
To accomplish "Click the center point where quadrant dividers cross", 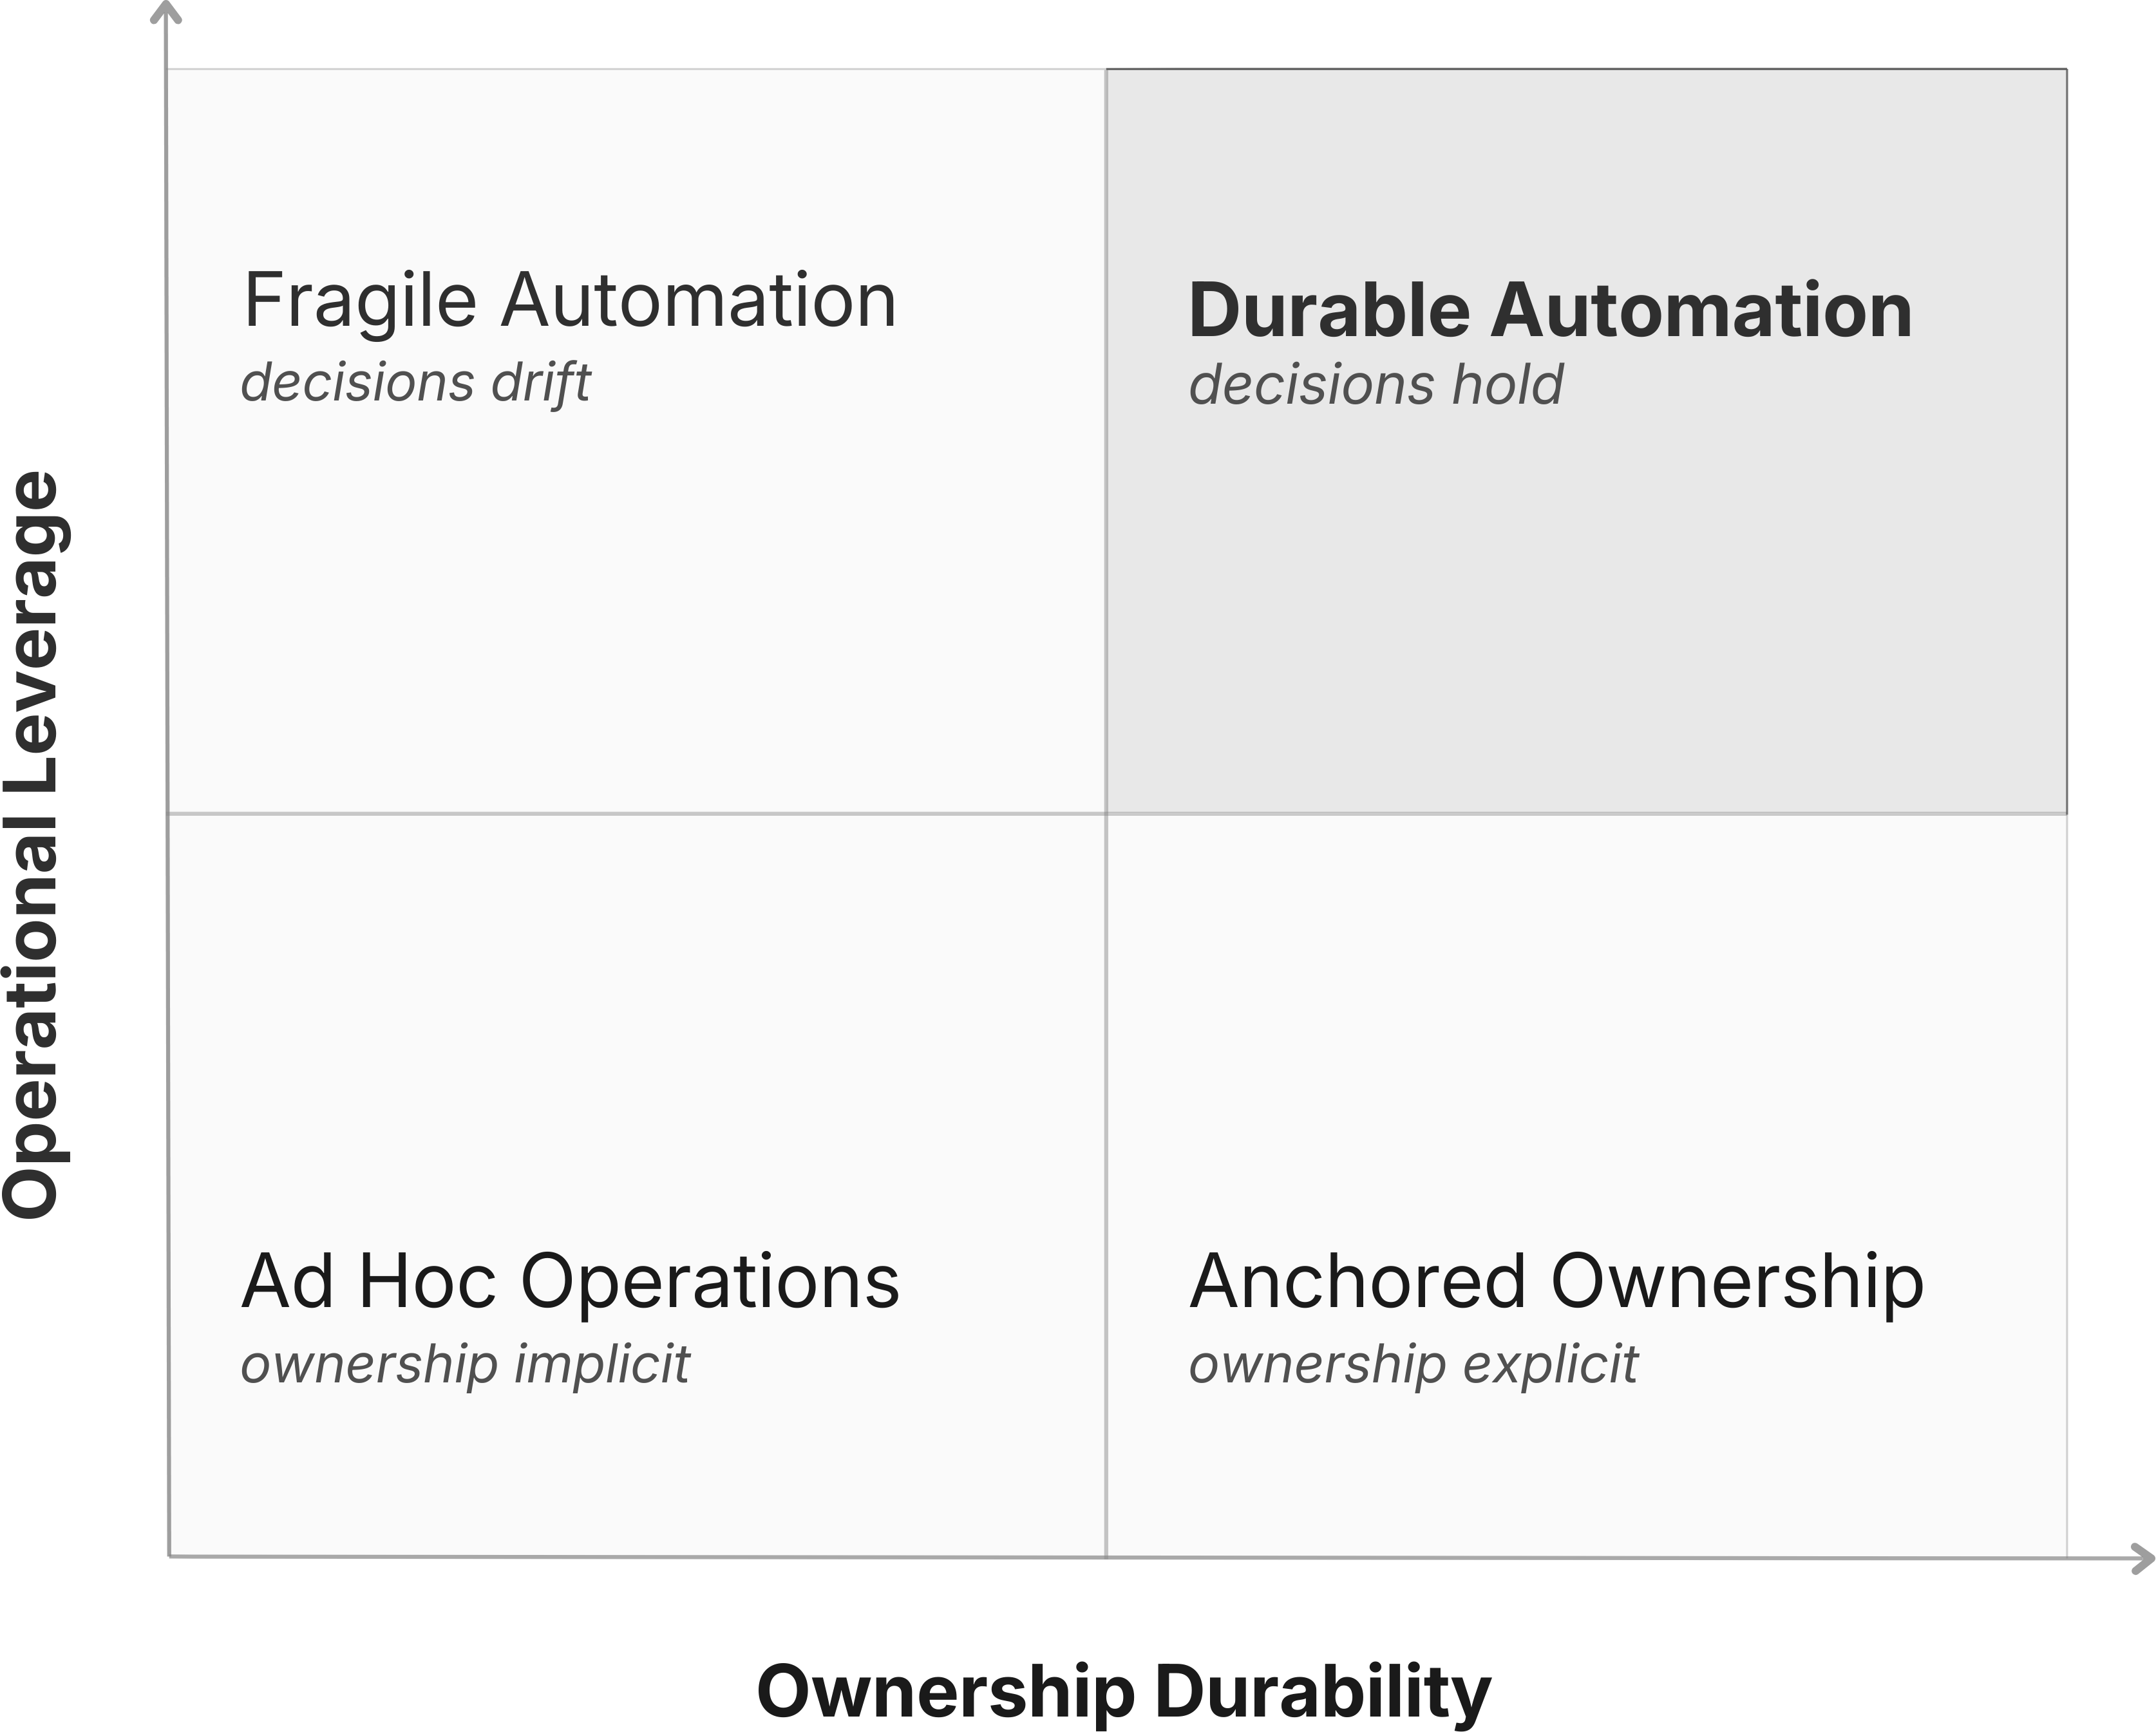I will tap(1106, 814).
